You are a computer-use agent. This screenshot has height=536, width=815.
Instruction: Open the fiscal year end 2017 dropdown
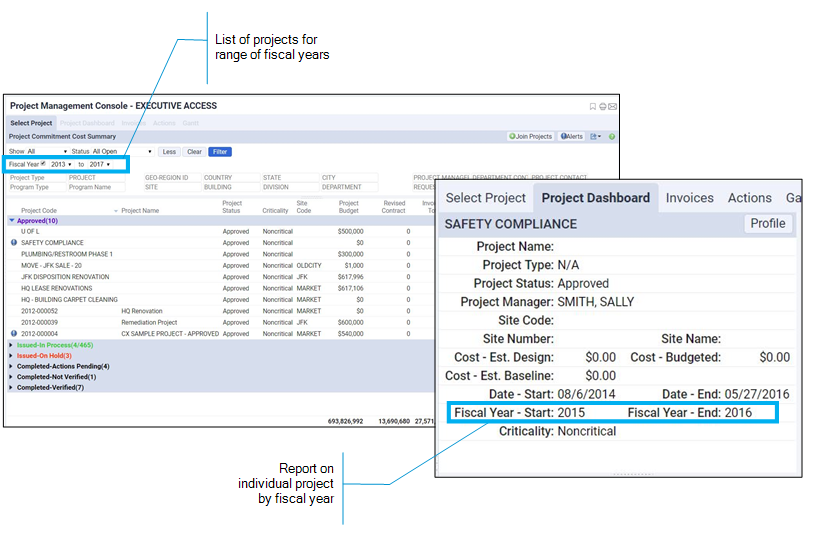[x=100, y=164]
